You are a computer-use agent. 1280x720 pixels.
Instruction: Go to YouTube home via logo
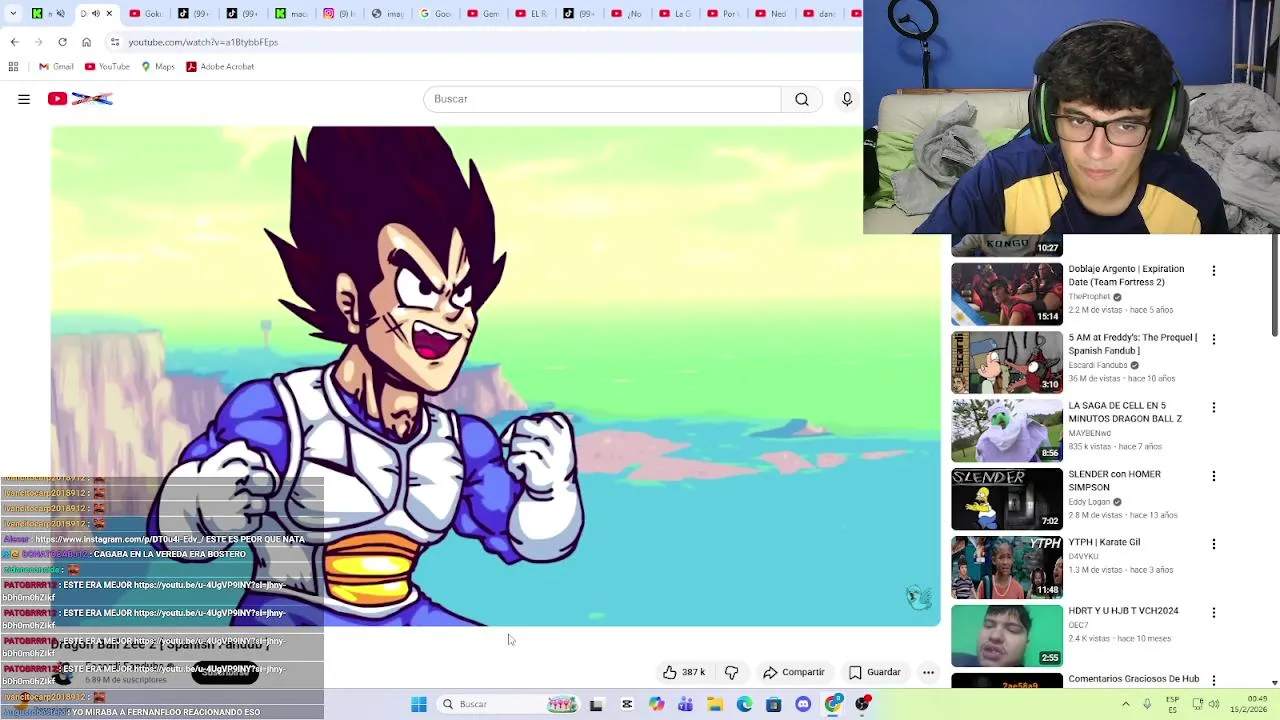(x=80, y=99)
